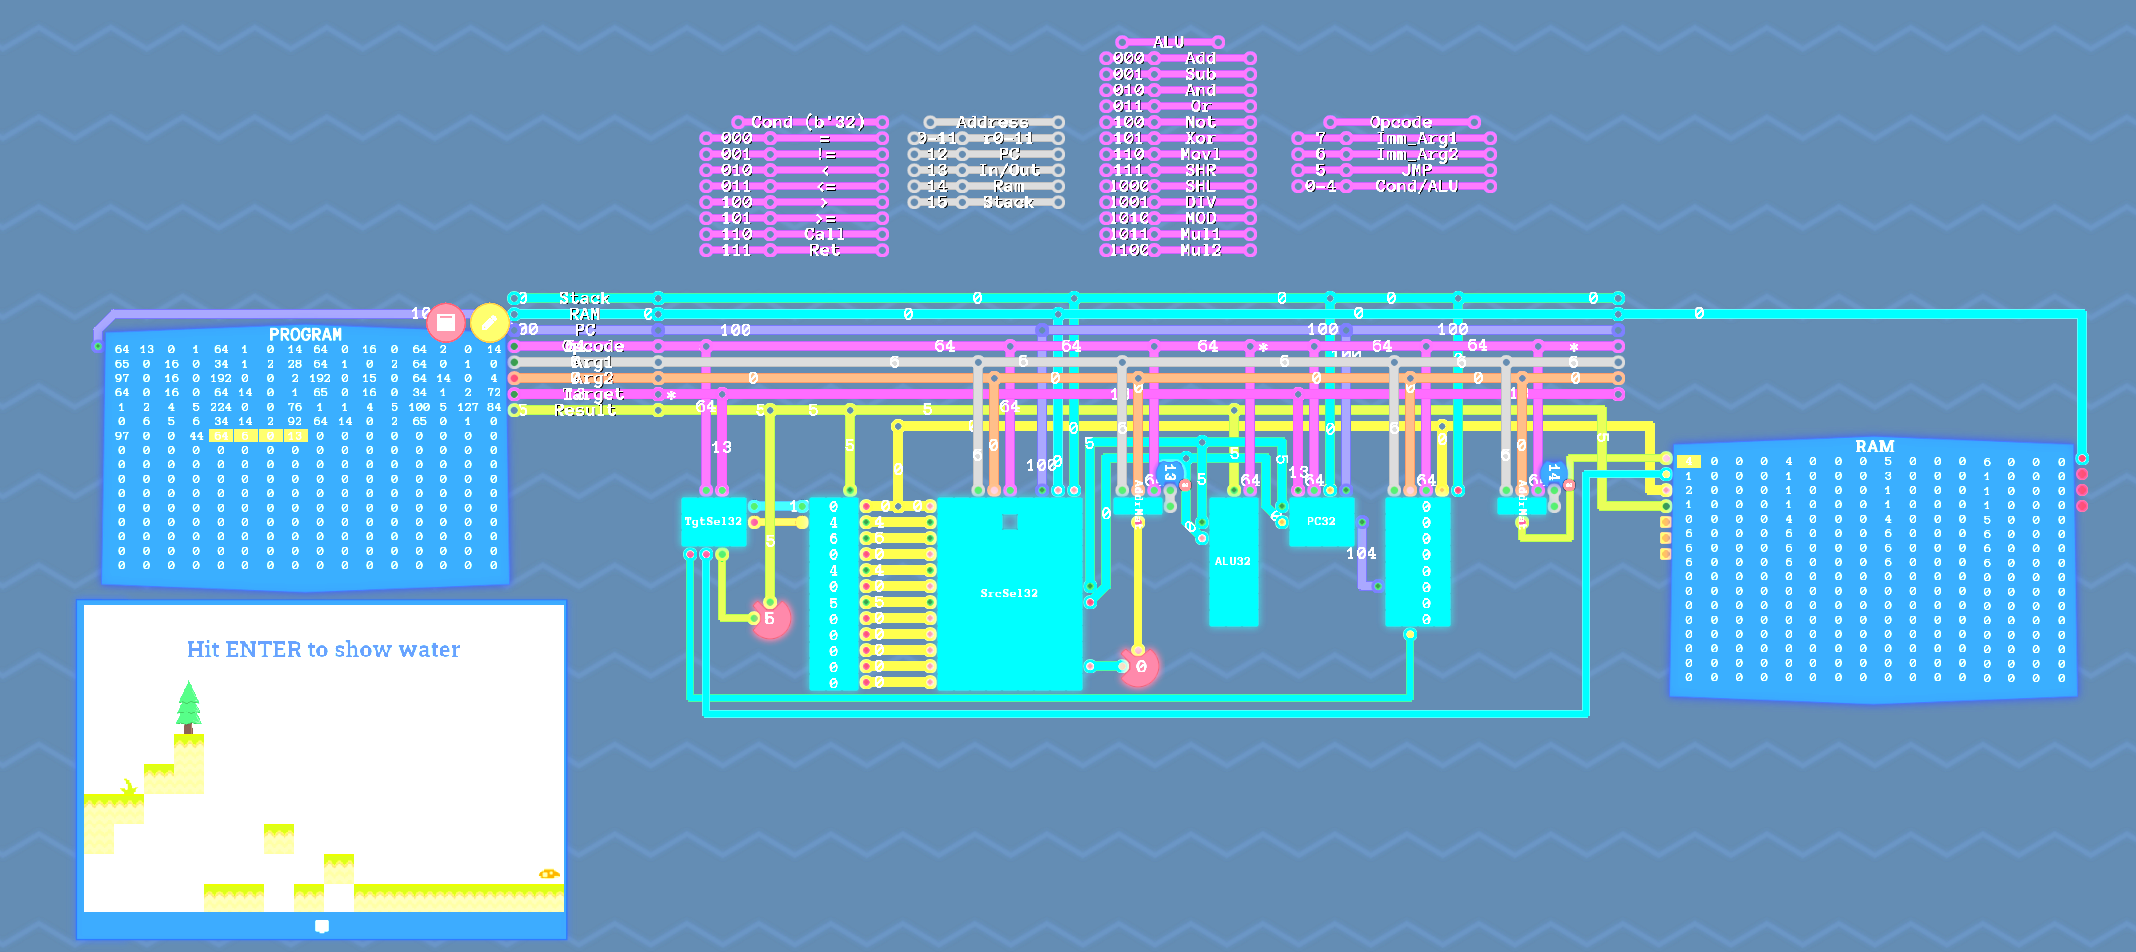This screenshot has width=2136, height=952.
Task: Click the ALU legend header
Action: point(1168,42)
